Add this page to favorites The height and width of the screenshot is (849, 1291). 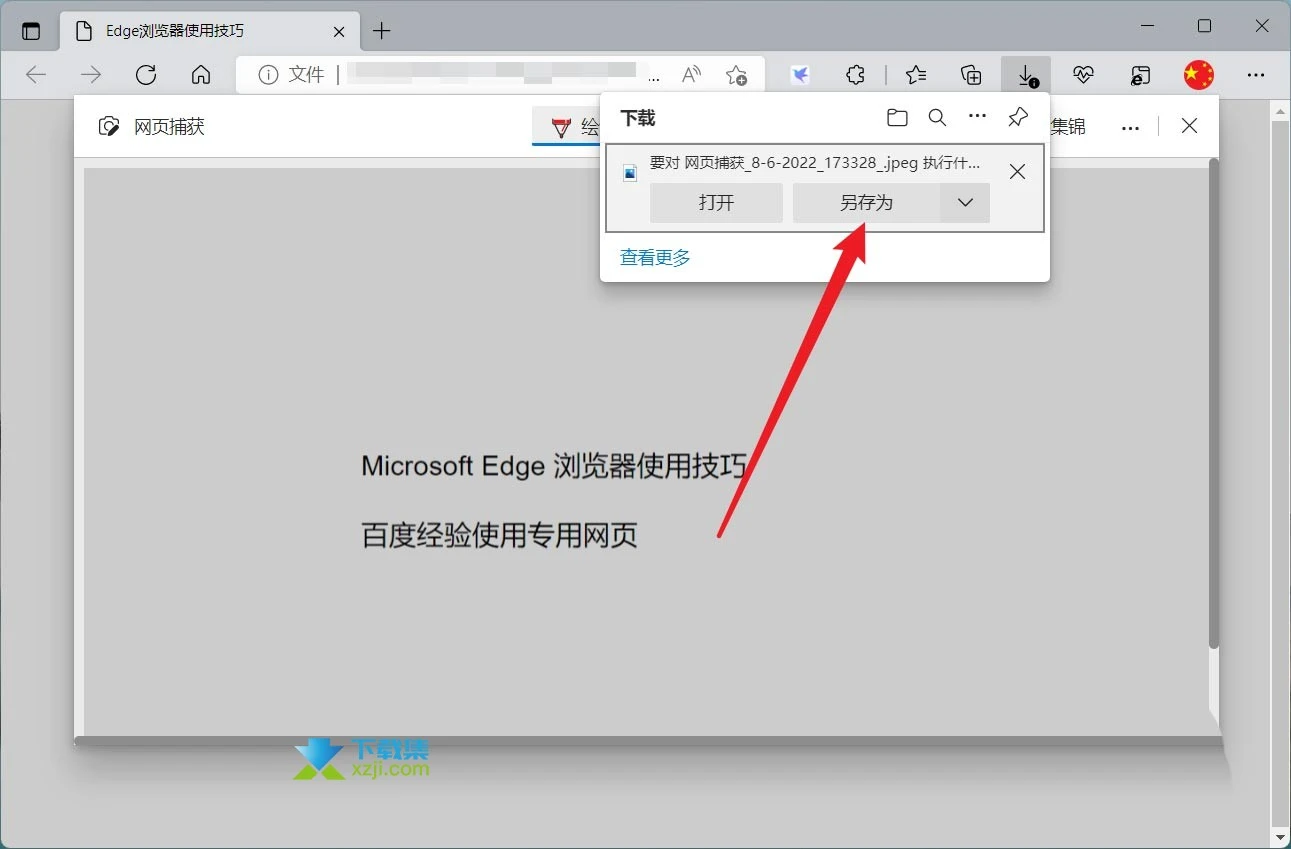[x=737, y=74]
